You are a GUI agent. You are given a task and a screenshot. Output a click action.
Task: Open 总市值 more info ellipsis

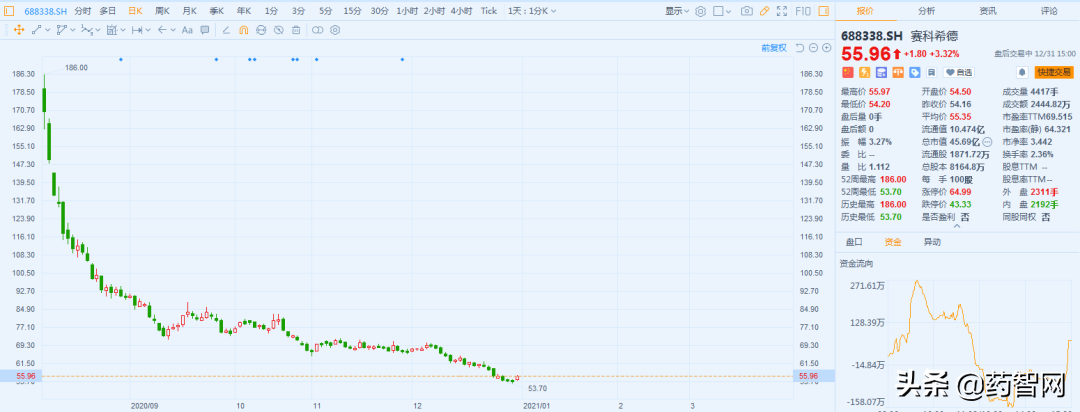click(x=987, y=142)
